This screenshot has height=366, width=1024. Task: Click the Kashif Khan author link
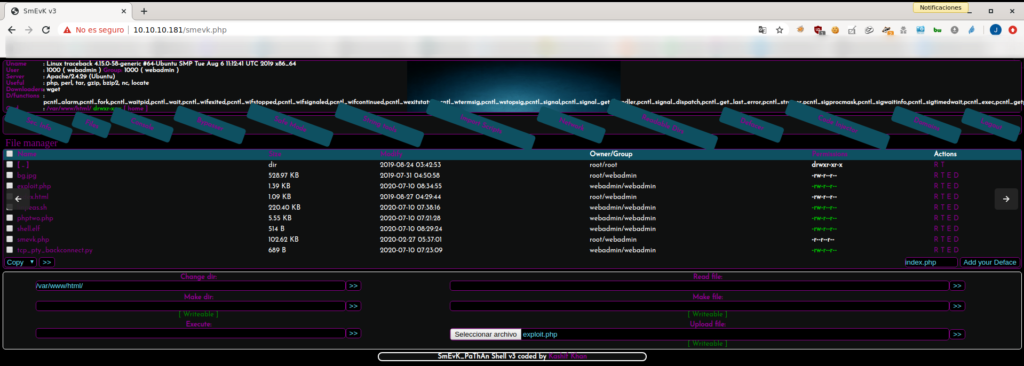point(567,357)
